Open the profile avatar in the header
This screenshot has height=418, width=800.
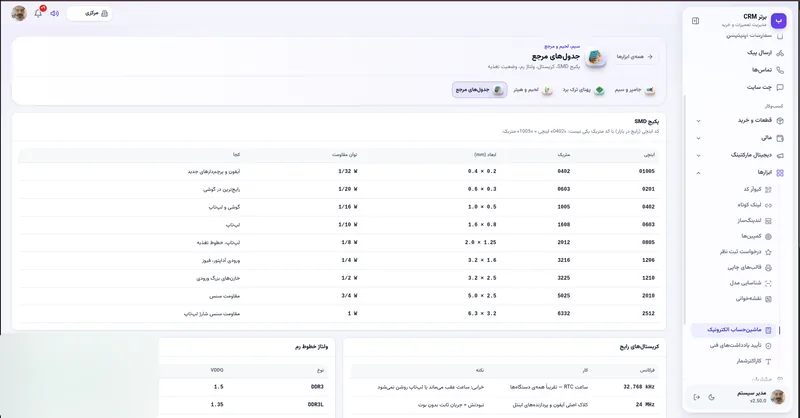(19, 13)
